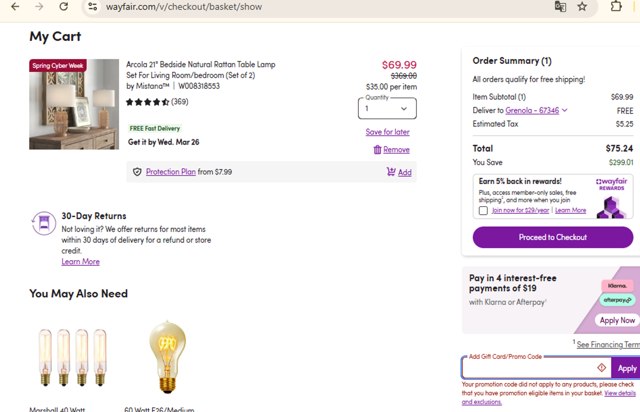This screenshot has width=640, height=412.
Task: Click the You May Also Need heading
Action: click(78, 294)
